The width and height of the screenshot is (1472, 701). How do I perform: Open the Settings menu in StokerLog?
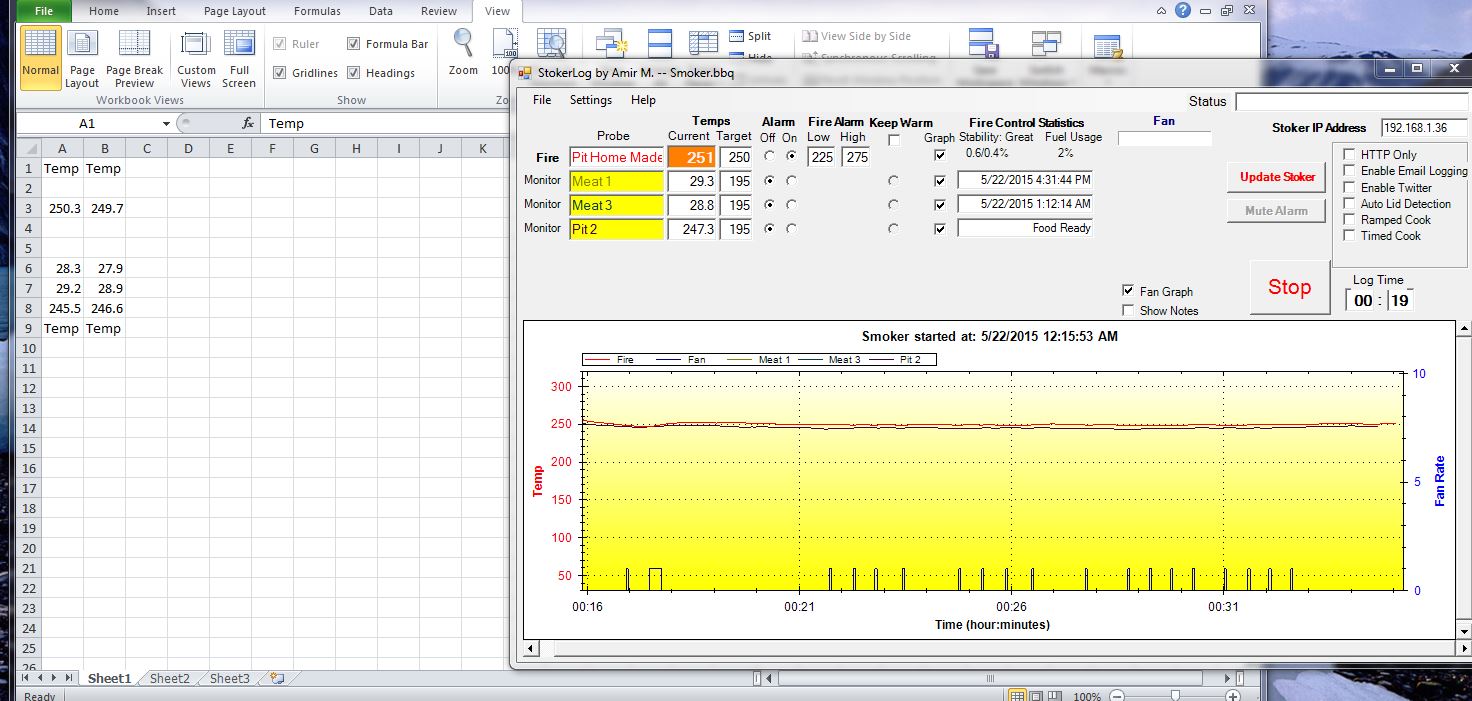(x=590, y=100)
